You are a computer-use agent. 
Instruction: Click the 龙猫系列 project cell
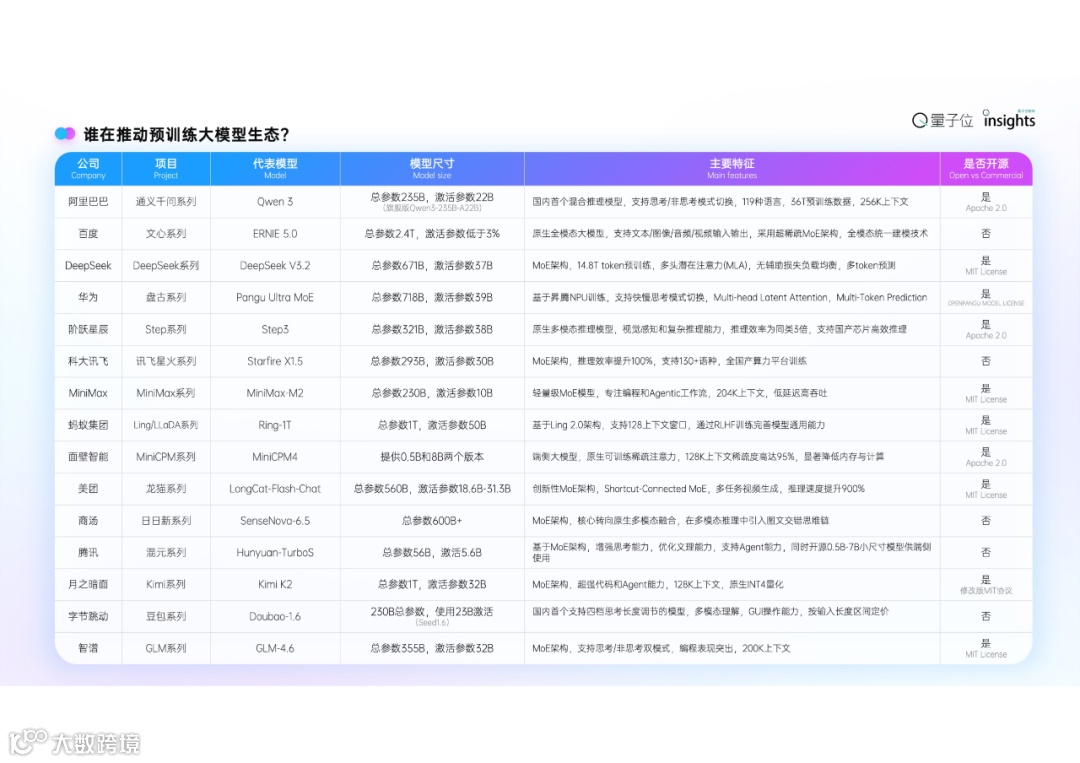click(x=166, y=489)
